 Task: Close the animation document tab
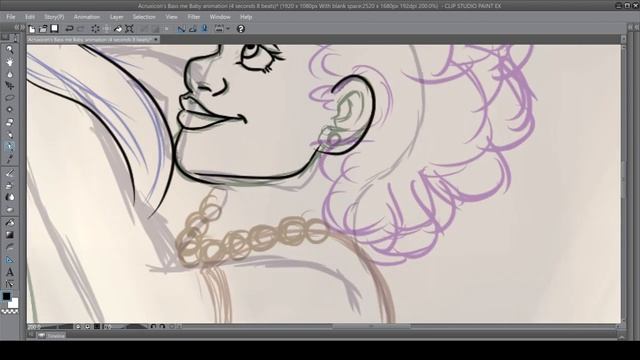click(x=156, y=40)
